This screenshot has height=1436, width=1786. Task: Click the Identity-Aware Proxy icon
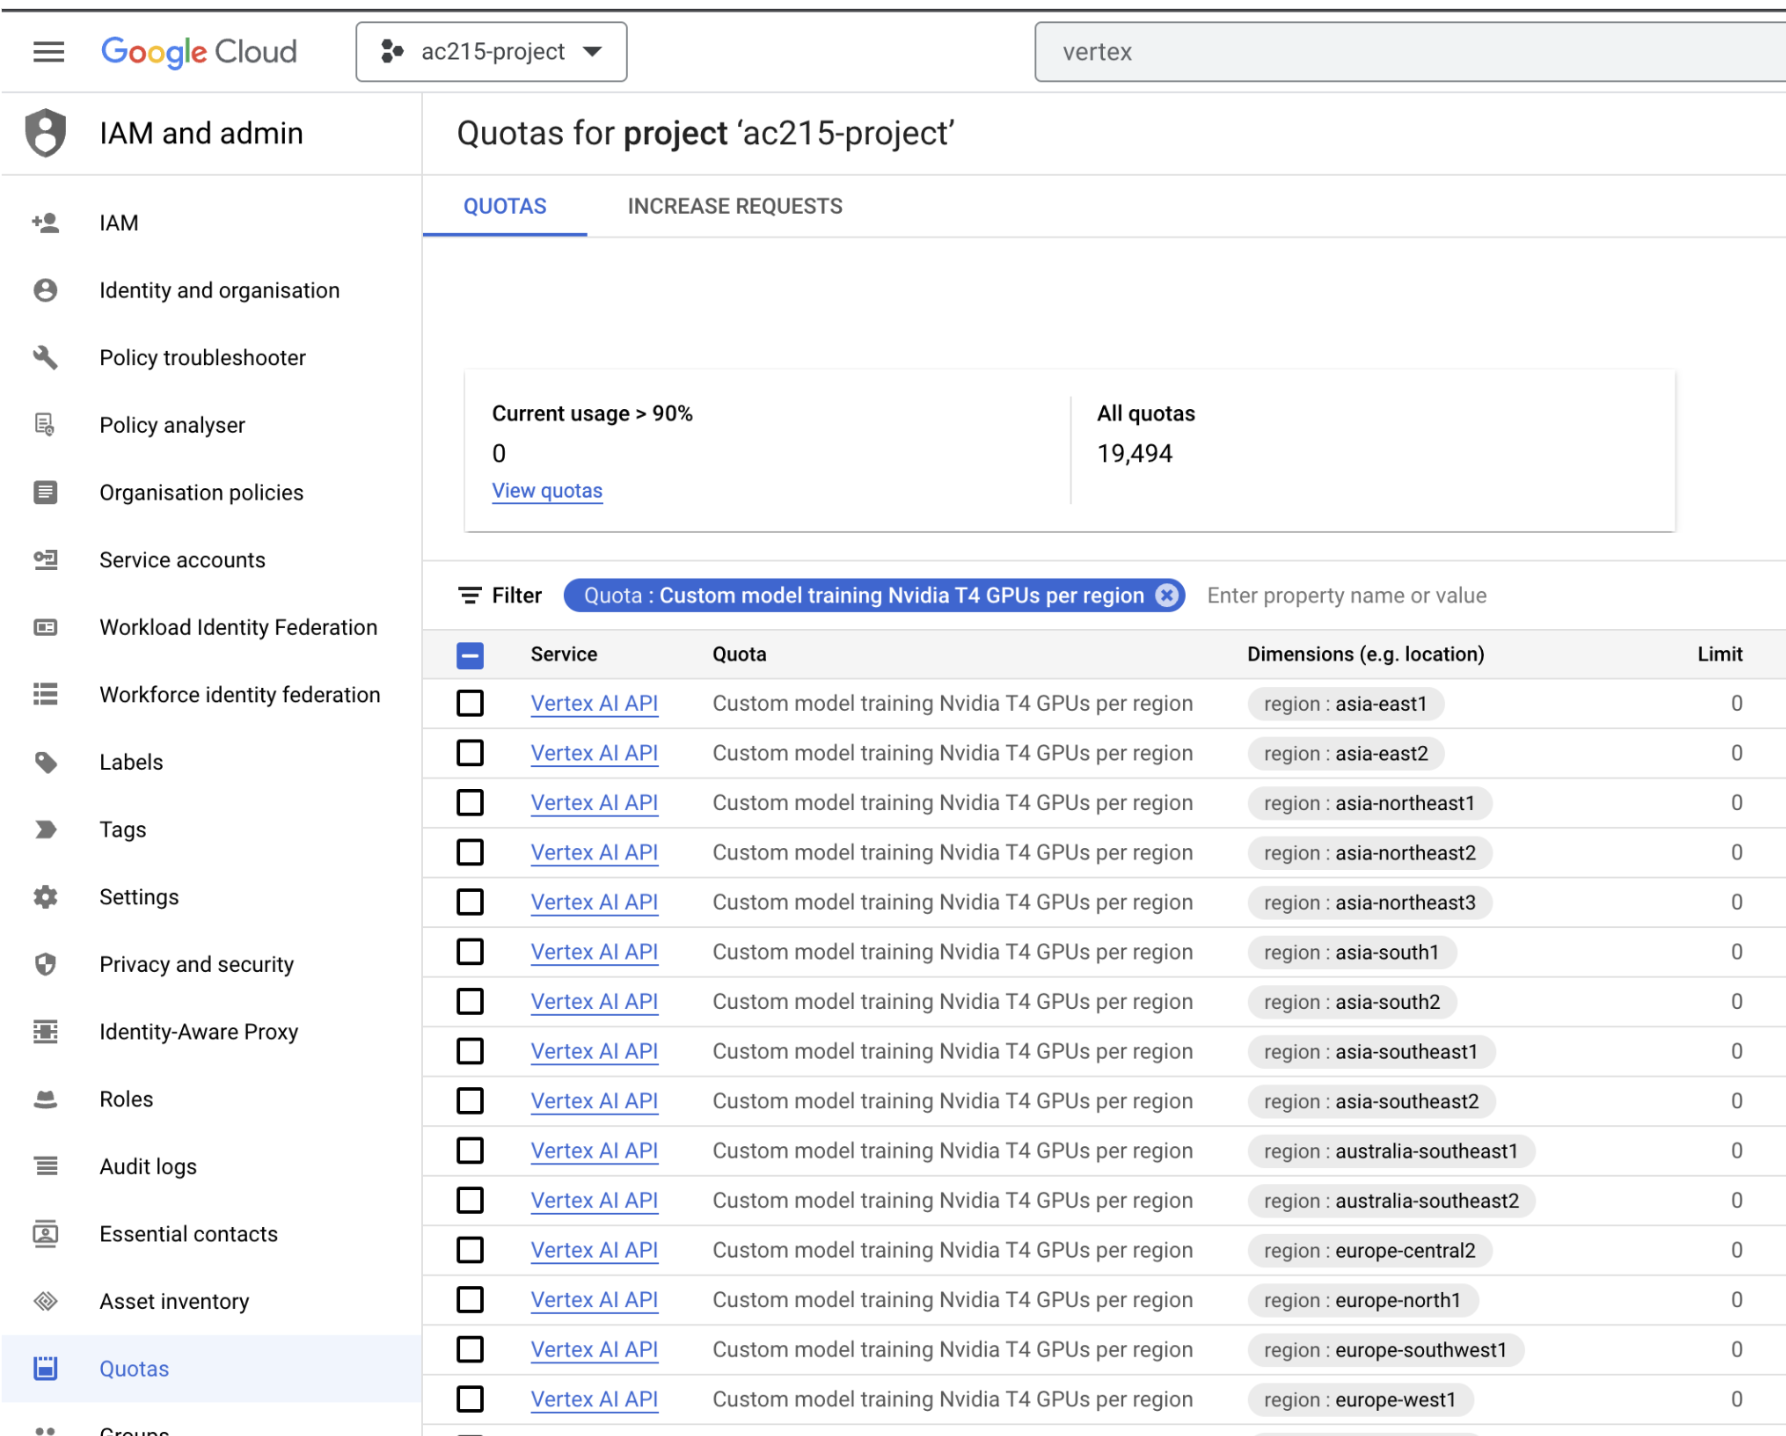point(45,1031)
